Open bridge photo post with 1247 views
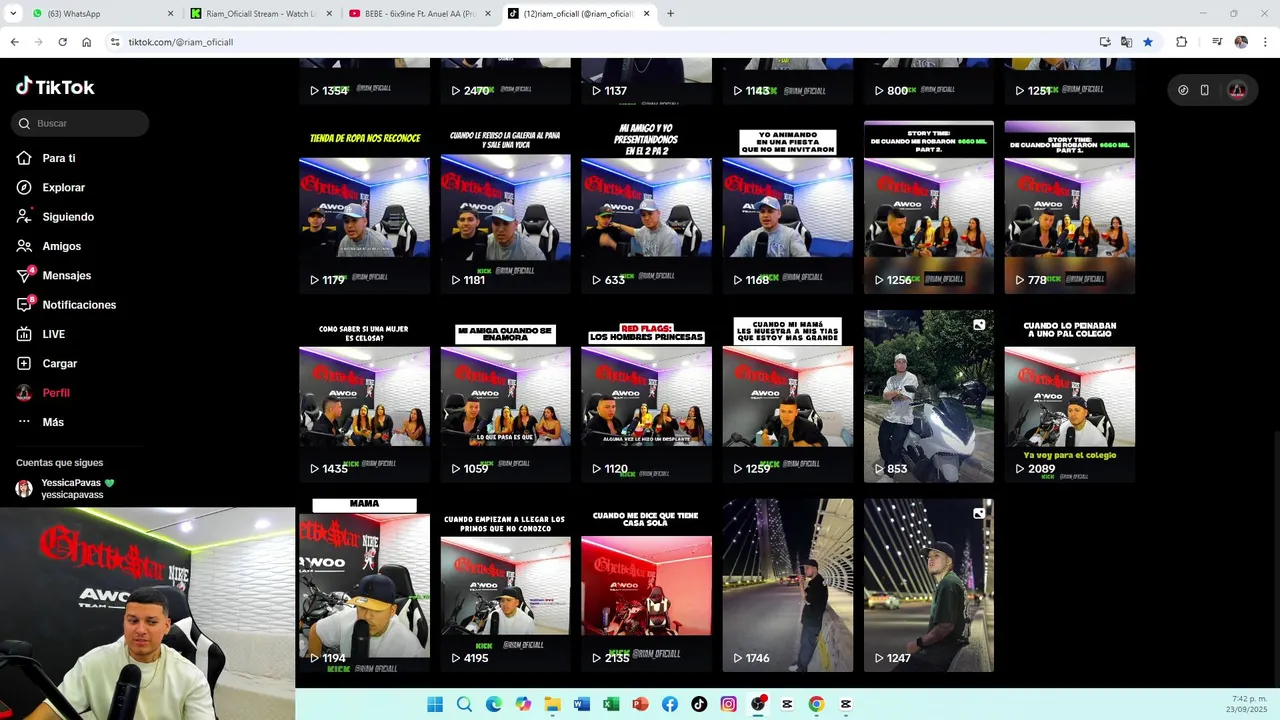 point(929,585)
